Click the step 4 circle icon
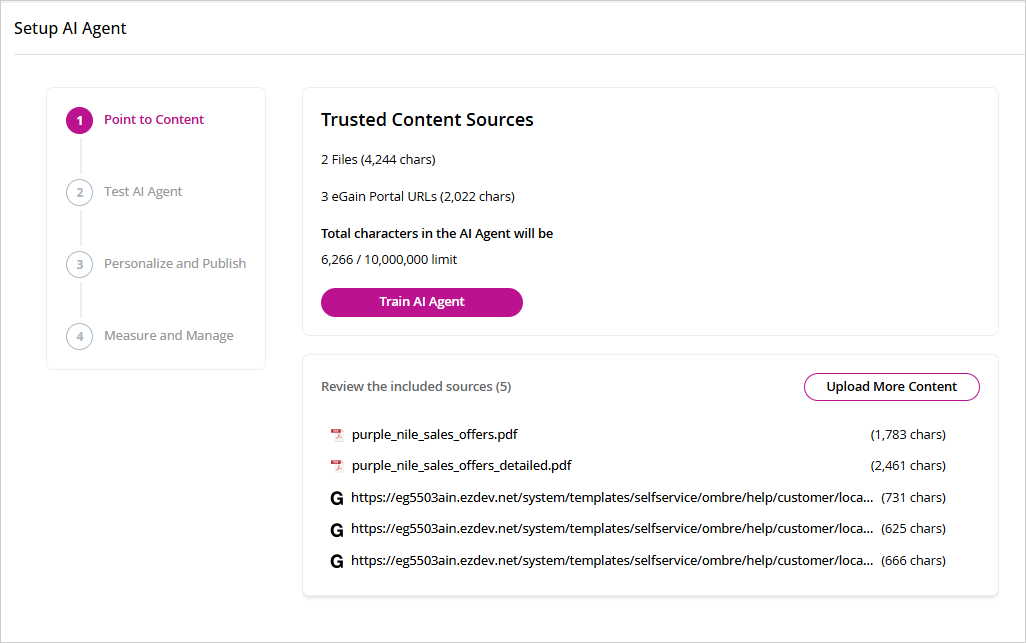 tap(80, 336)
